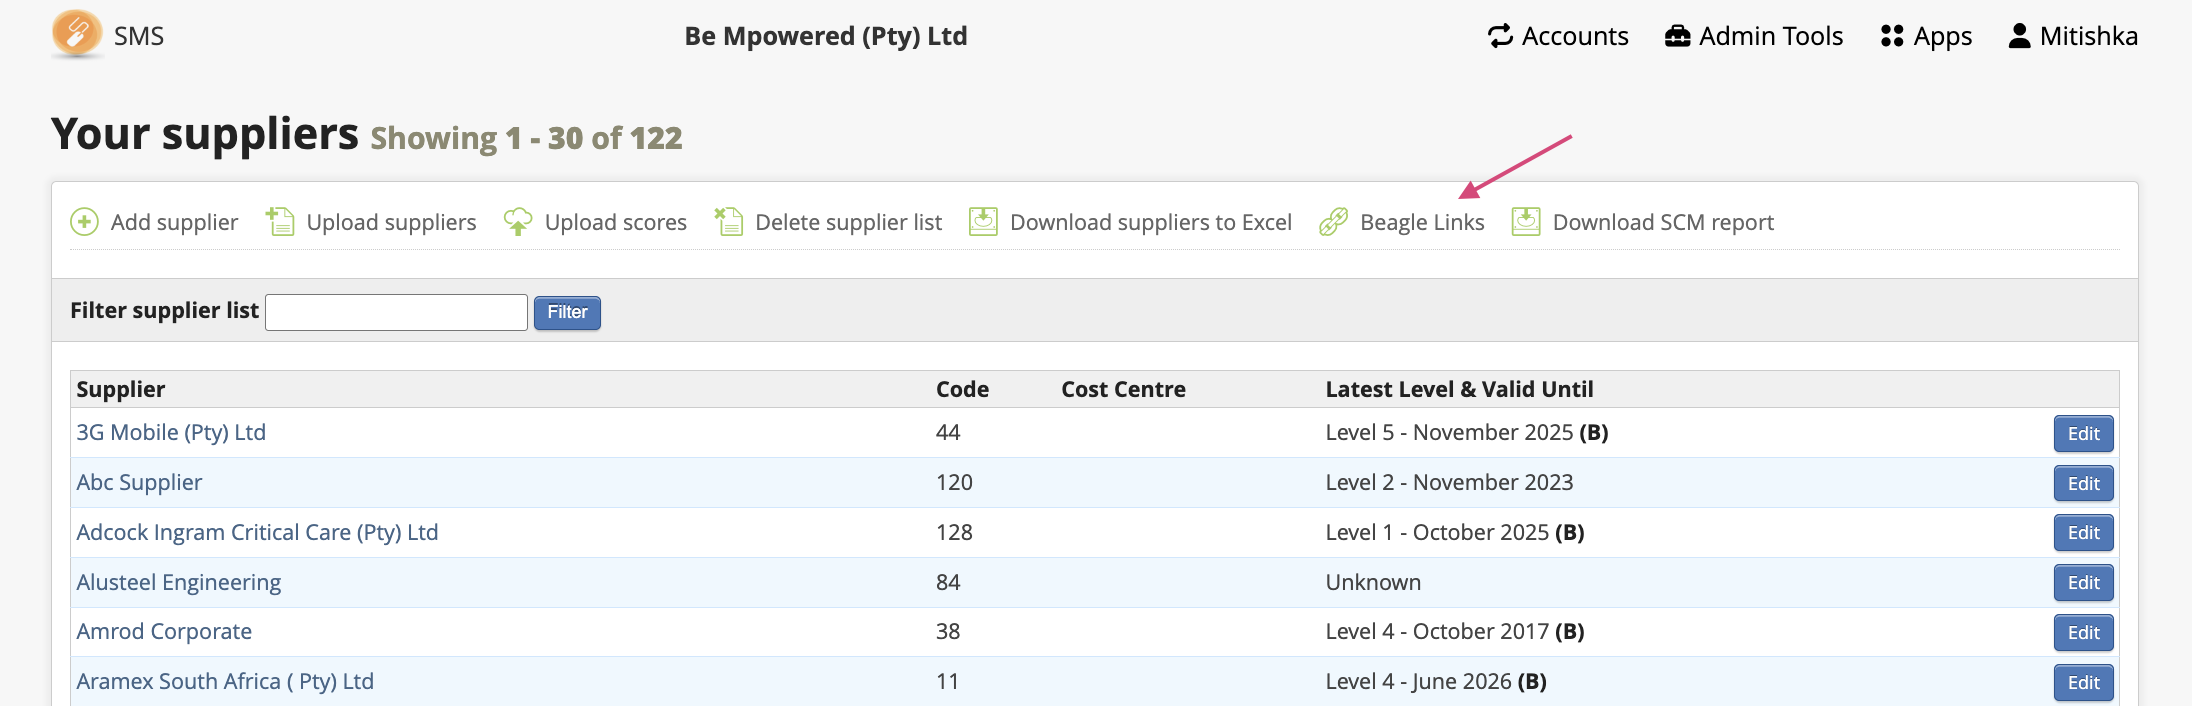
Task: Click code 128 in Adcock Ingram row
Action: coord(954,532)
